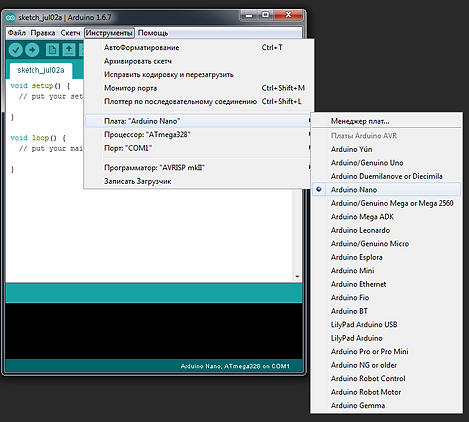Select Arduino NG or older board
Viewport: 469px width, 422px height.
[x=386, y=365]
